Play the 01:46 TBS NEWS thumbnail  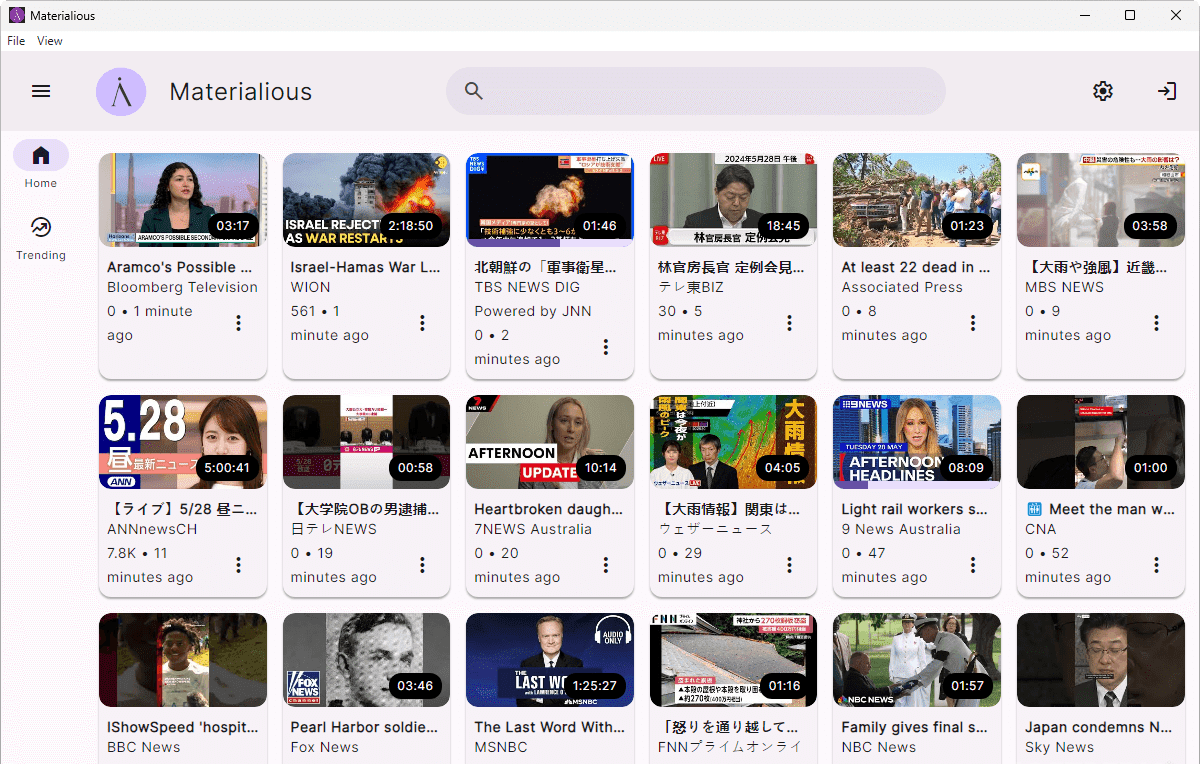(550, 200)
